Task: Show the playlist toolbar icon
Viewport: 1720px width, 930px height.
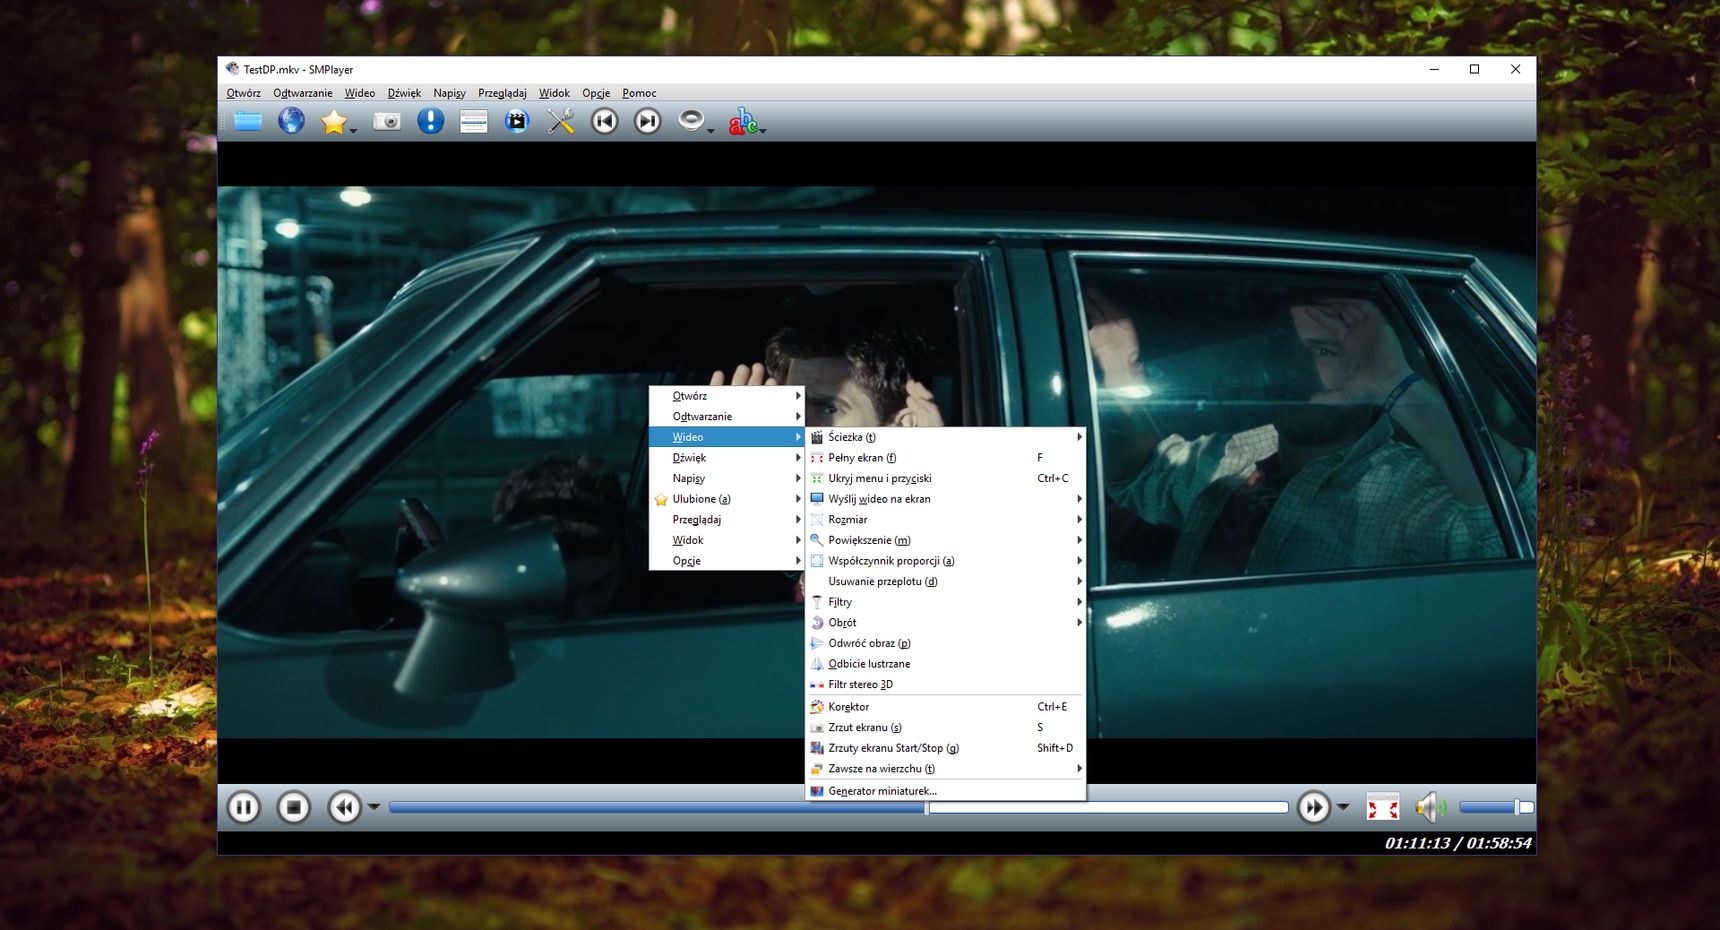Action: [473, 122]
